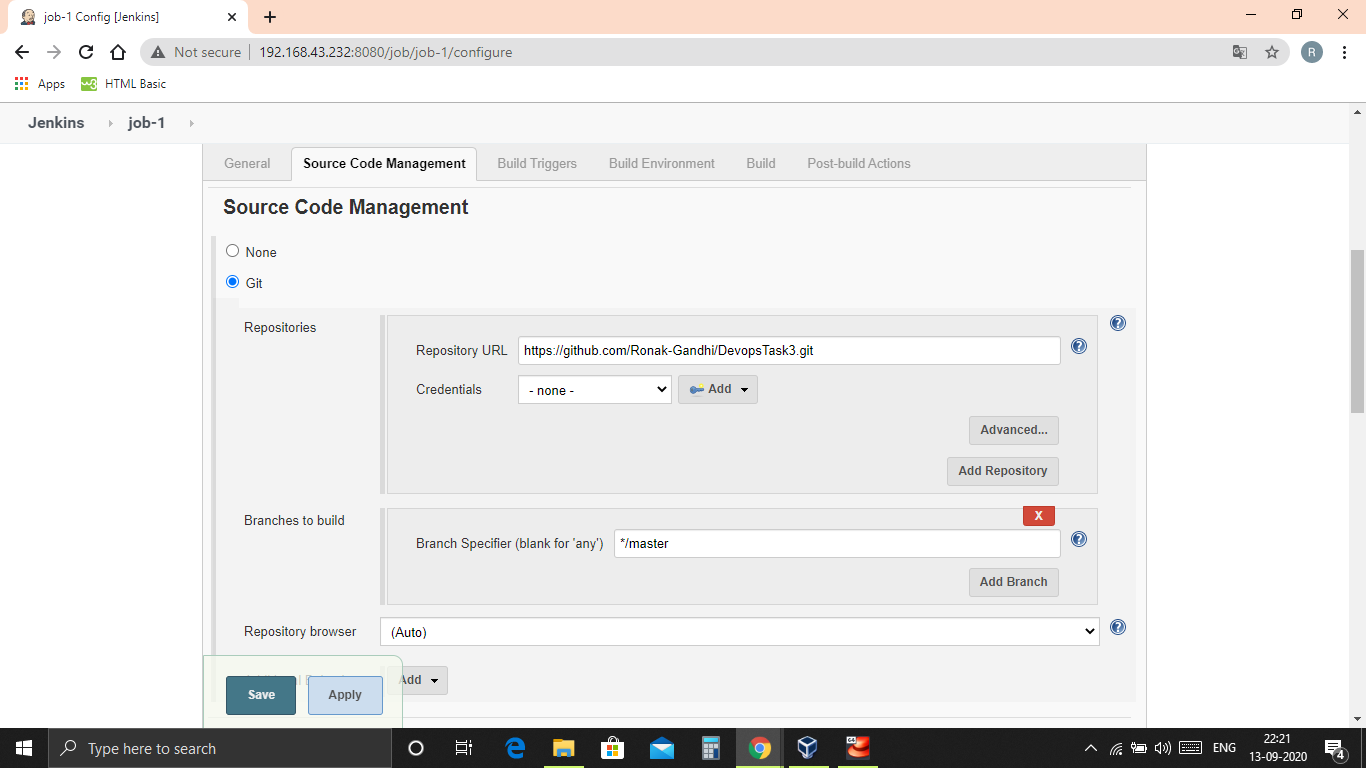Reload the Jenkins page
This screenshot has height=768, width=1366.
tap(86, 52)
